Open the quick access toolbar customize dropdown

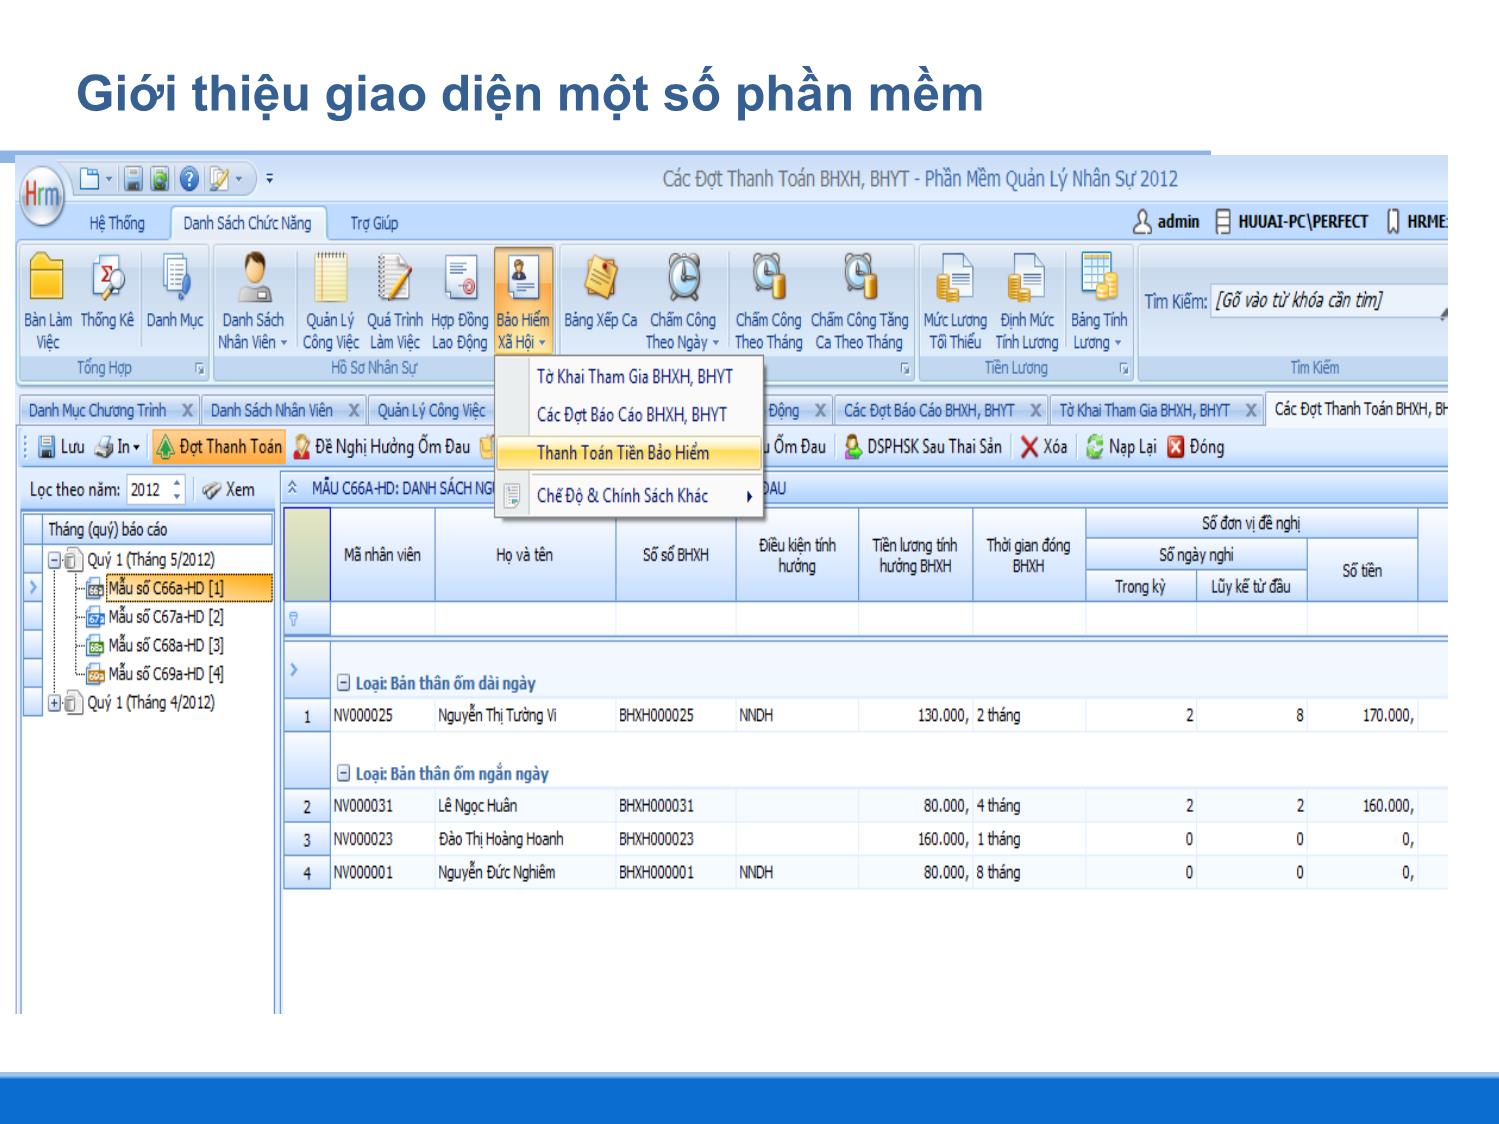click(x=270, y=180)
